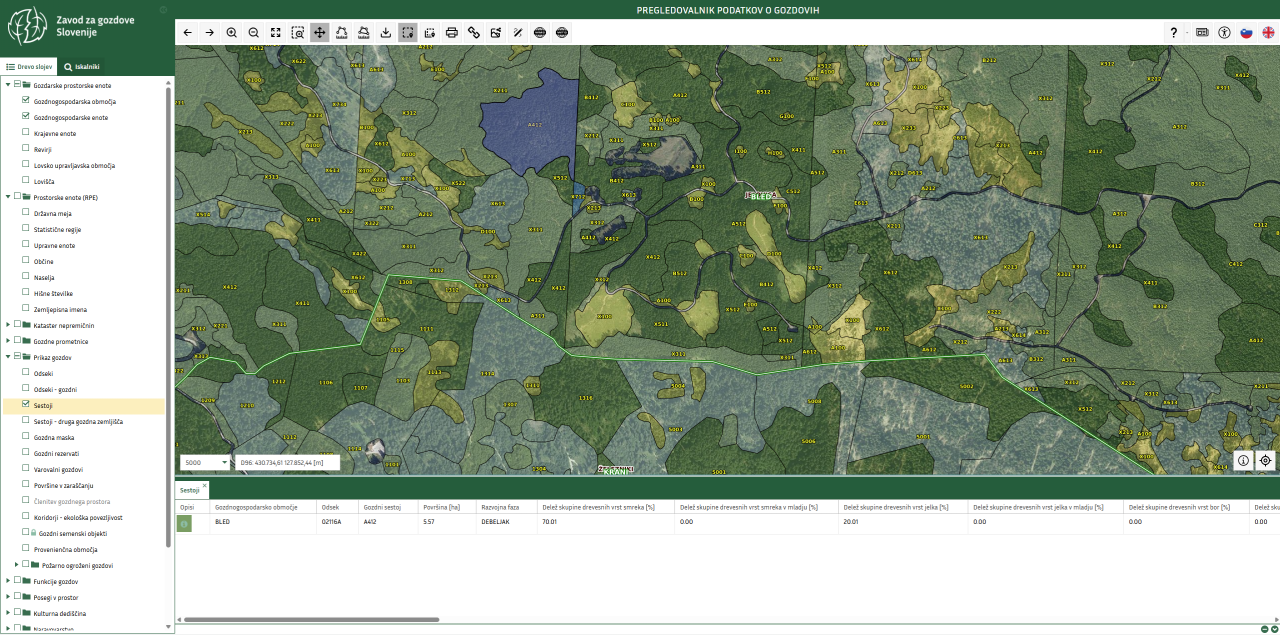The width and height of the screenshot is (1280, 635).
Task: Select the Sestoji results tab
Action: point(189,491)
